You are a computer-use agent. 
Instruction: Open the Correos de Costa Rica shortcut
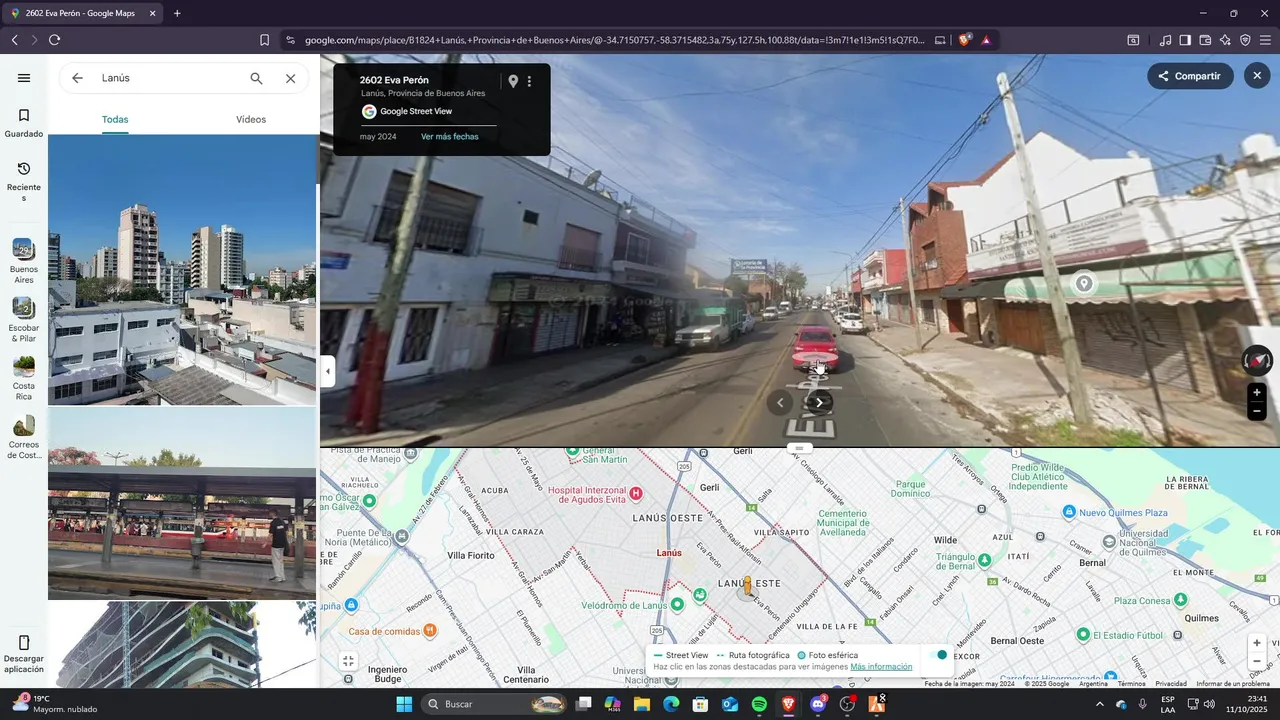coord(24,437)
